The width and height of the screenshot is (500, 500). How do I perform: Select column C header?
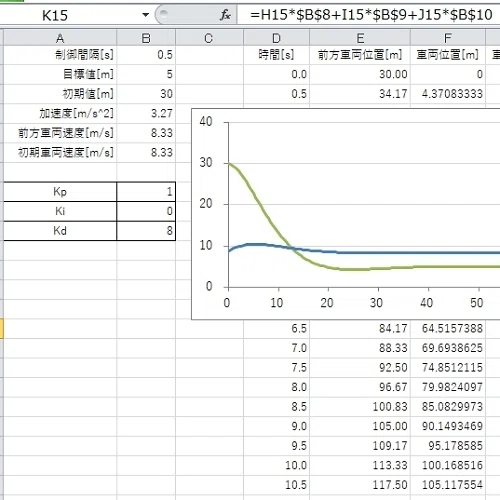coord(209,38)
